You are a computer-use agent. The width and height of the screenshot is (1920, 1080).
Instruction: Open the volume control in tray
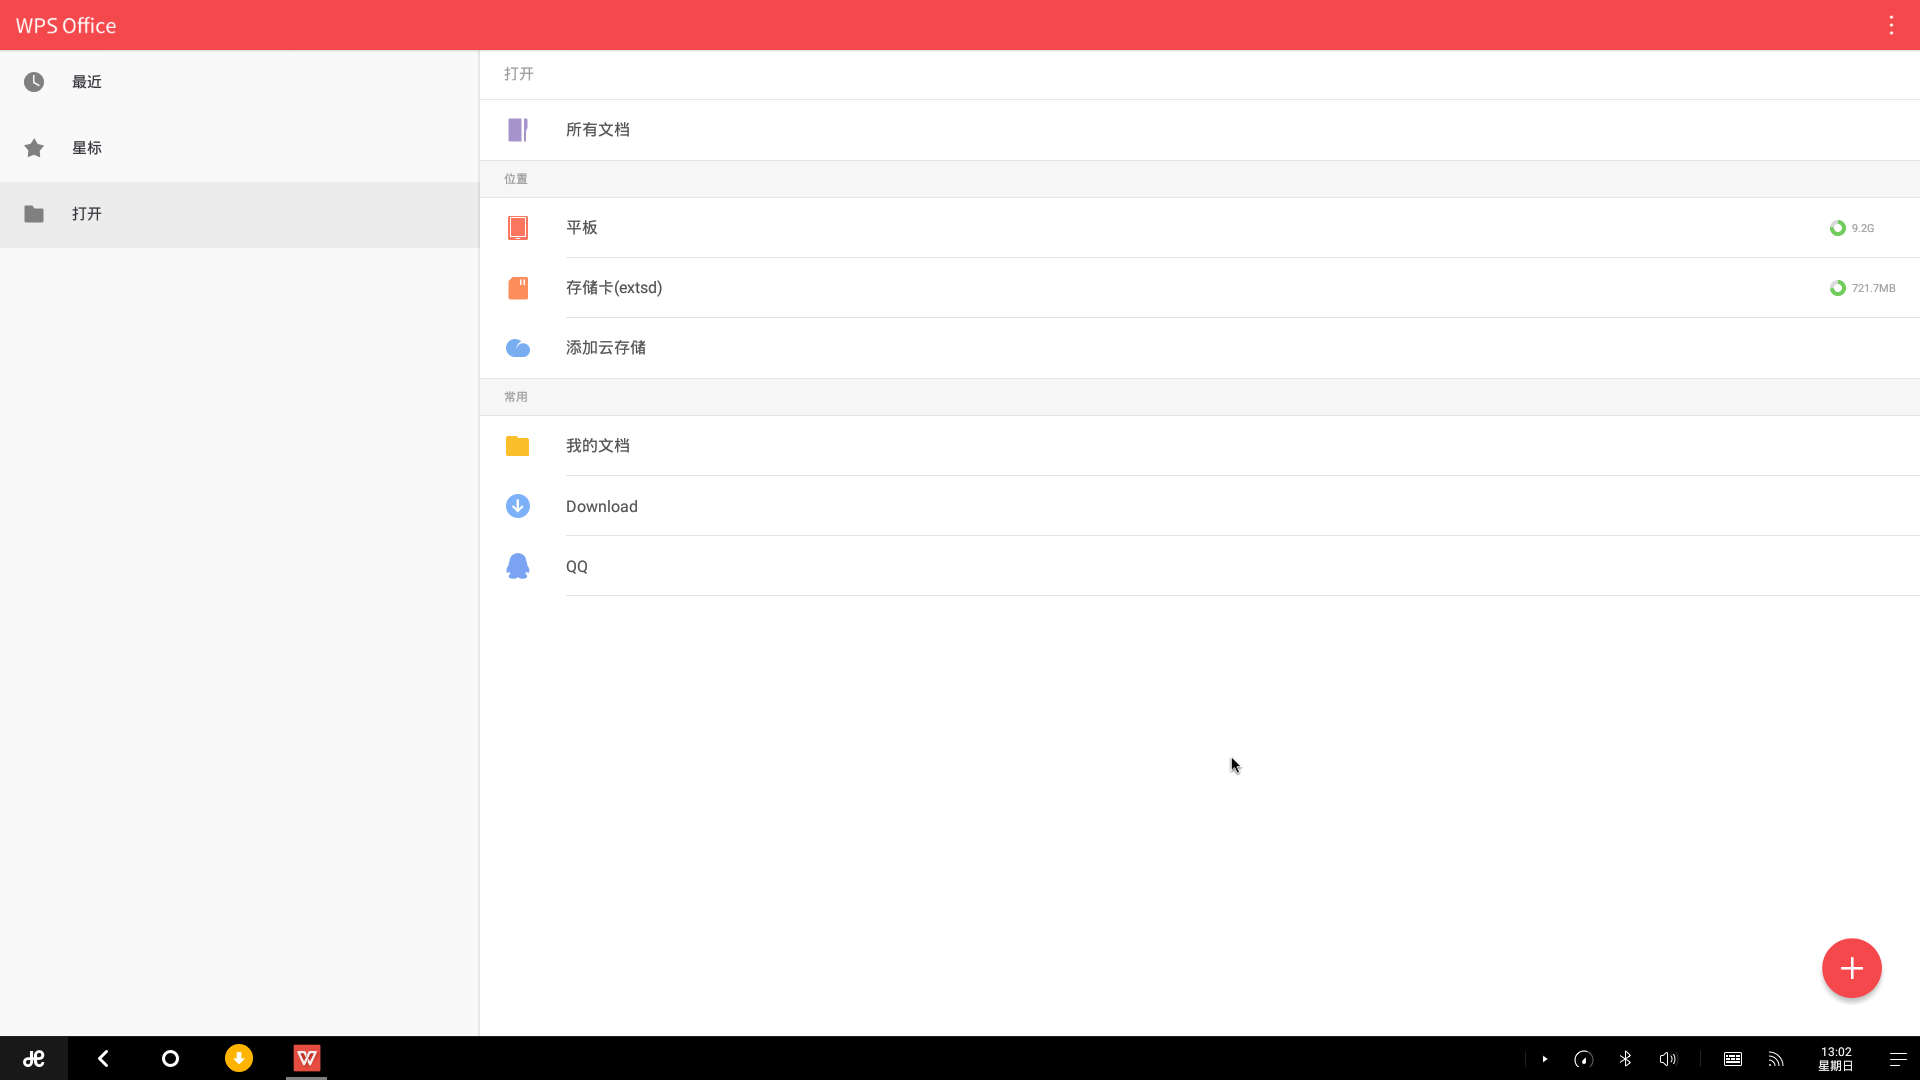click(1668, 1059)
